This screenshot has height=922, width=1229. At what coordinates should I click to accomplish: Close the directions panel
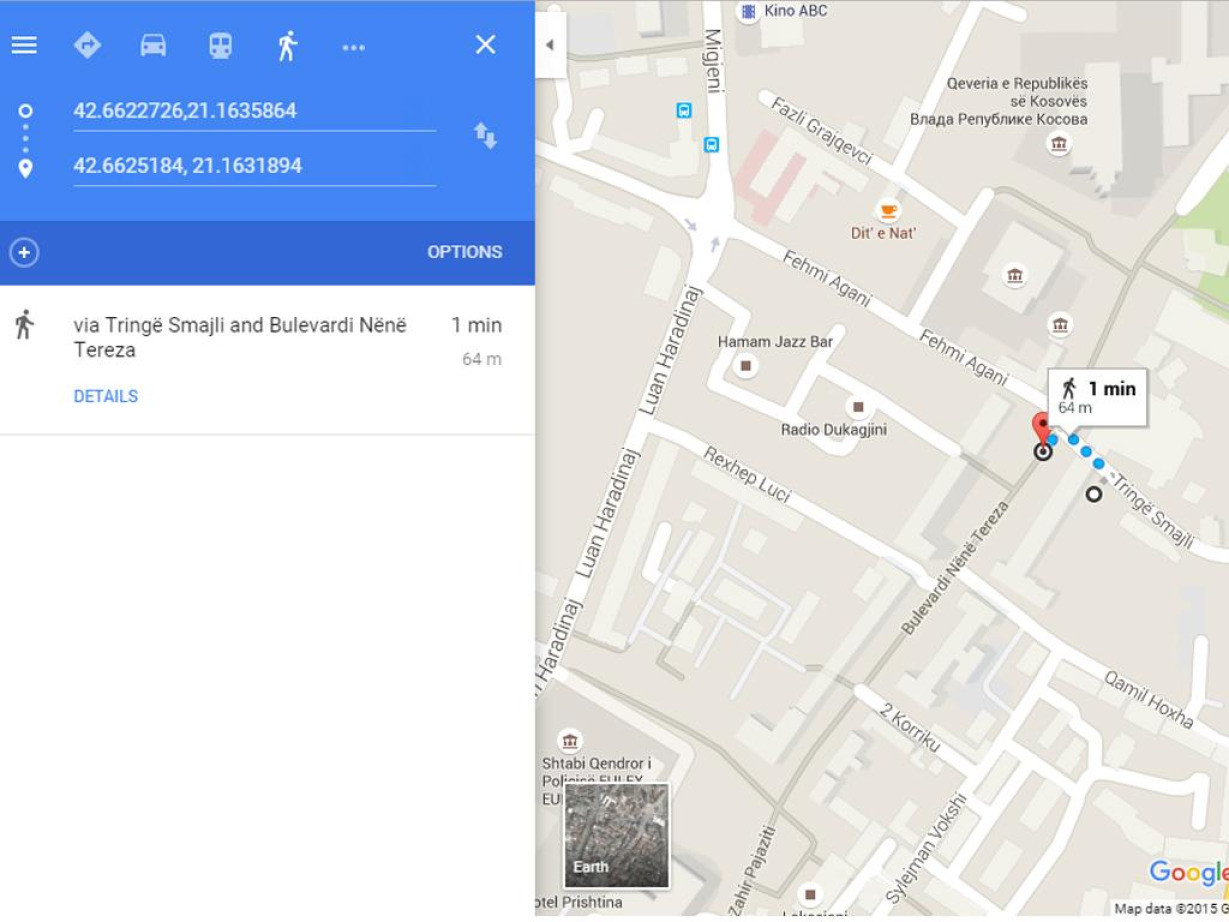tap(485, 44)
